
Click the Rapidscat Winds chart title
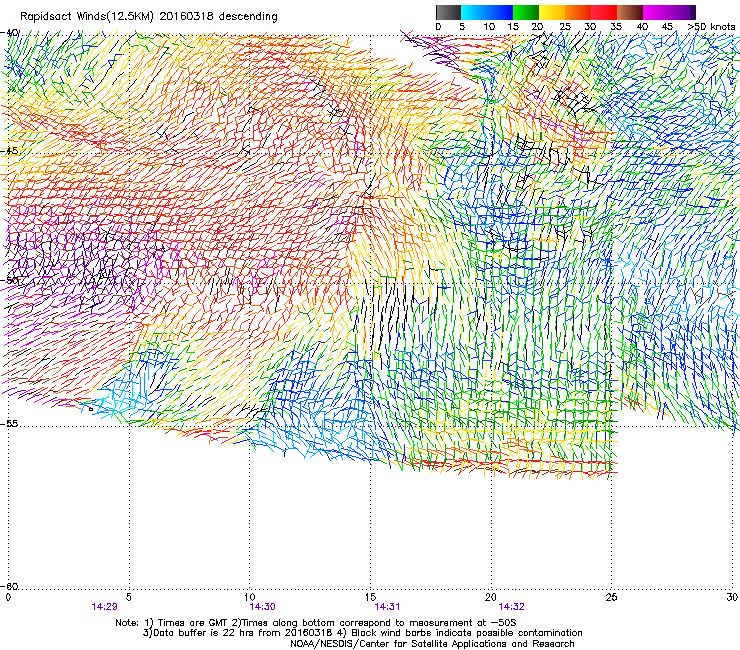[x=149, y=16]
